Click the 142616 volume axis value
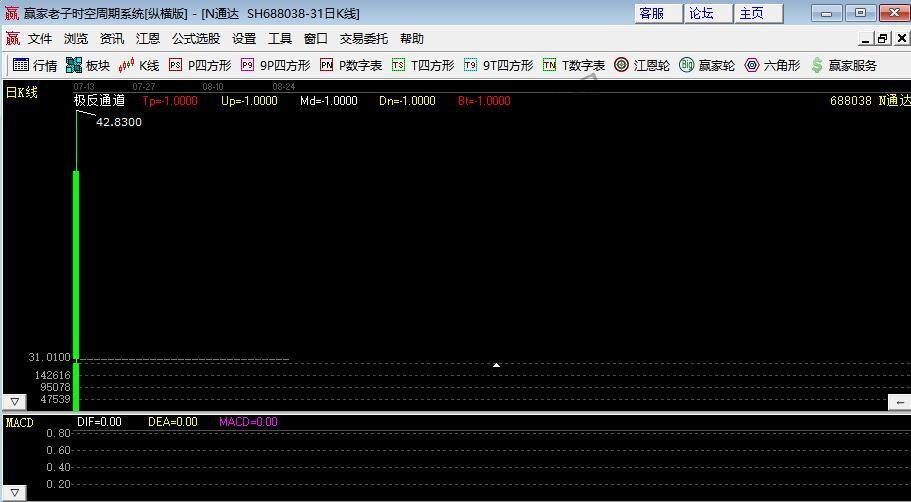Screen dimensions: 911x502 (x=52, y=375)
